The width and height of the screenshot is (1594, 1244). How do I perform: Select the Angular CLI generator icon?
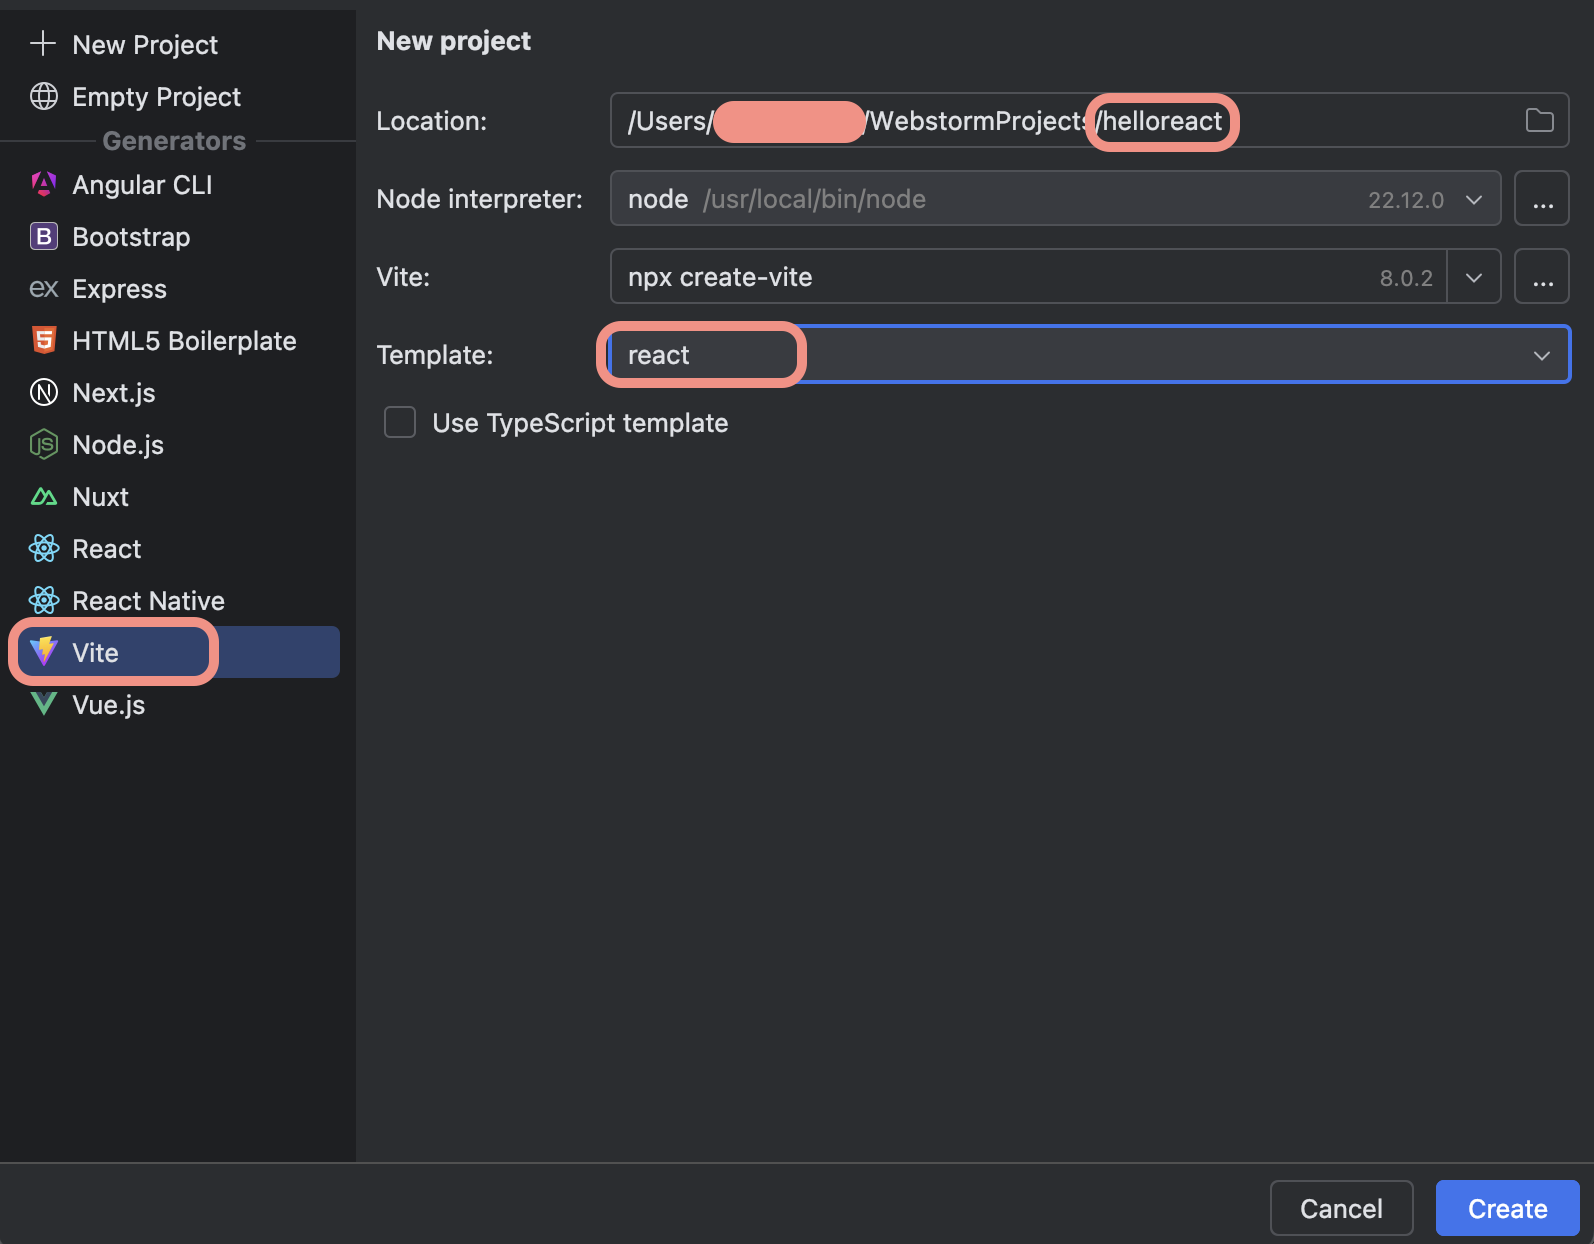coord(43,184)
